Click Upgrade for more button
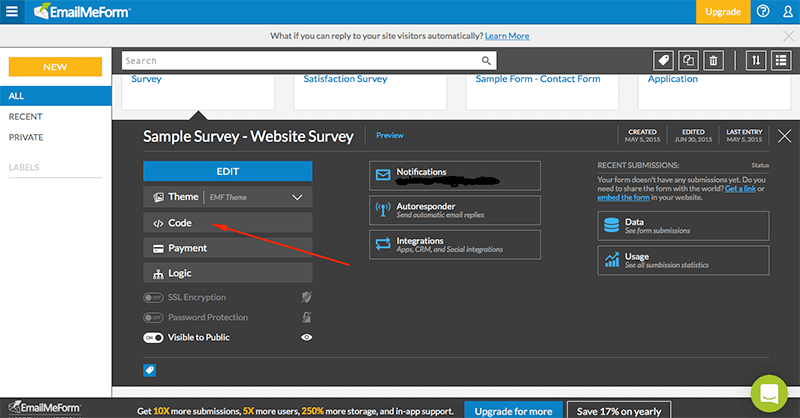 513,411
